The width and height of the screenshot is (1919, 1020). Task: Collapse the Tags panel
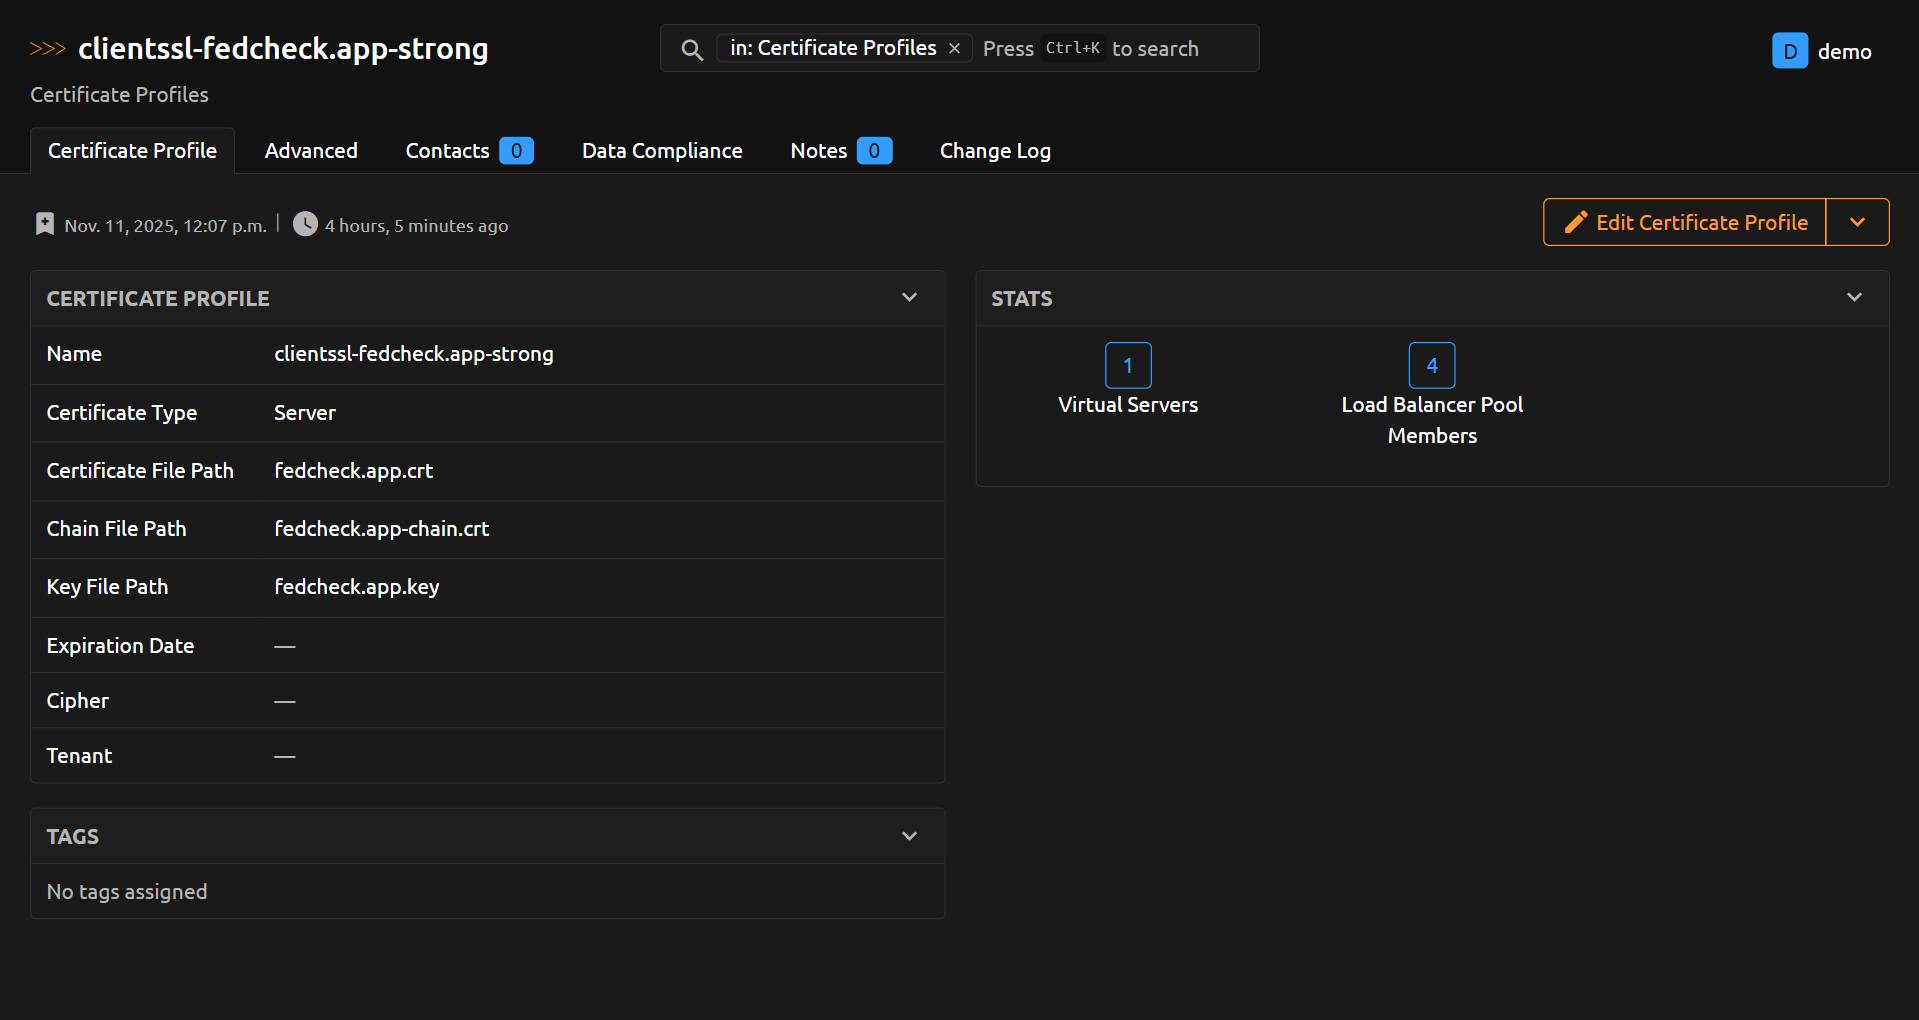[909, 836]
